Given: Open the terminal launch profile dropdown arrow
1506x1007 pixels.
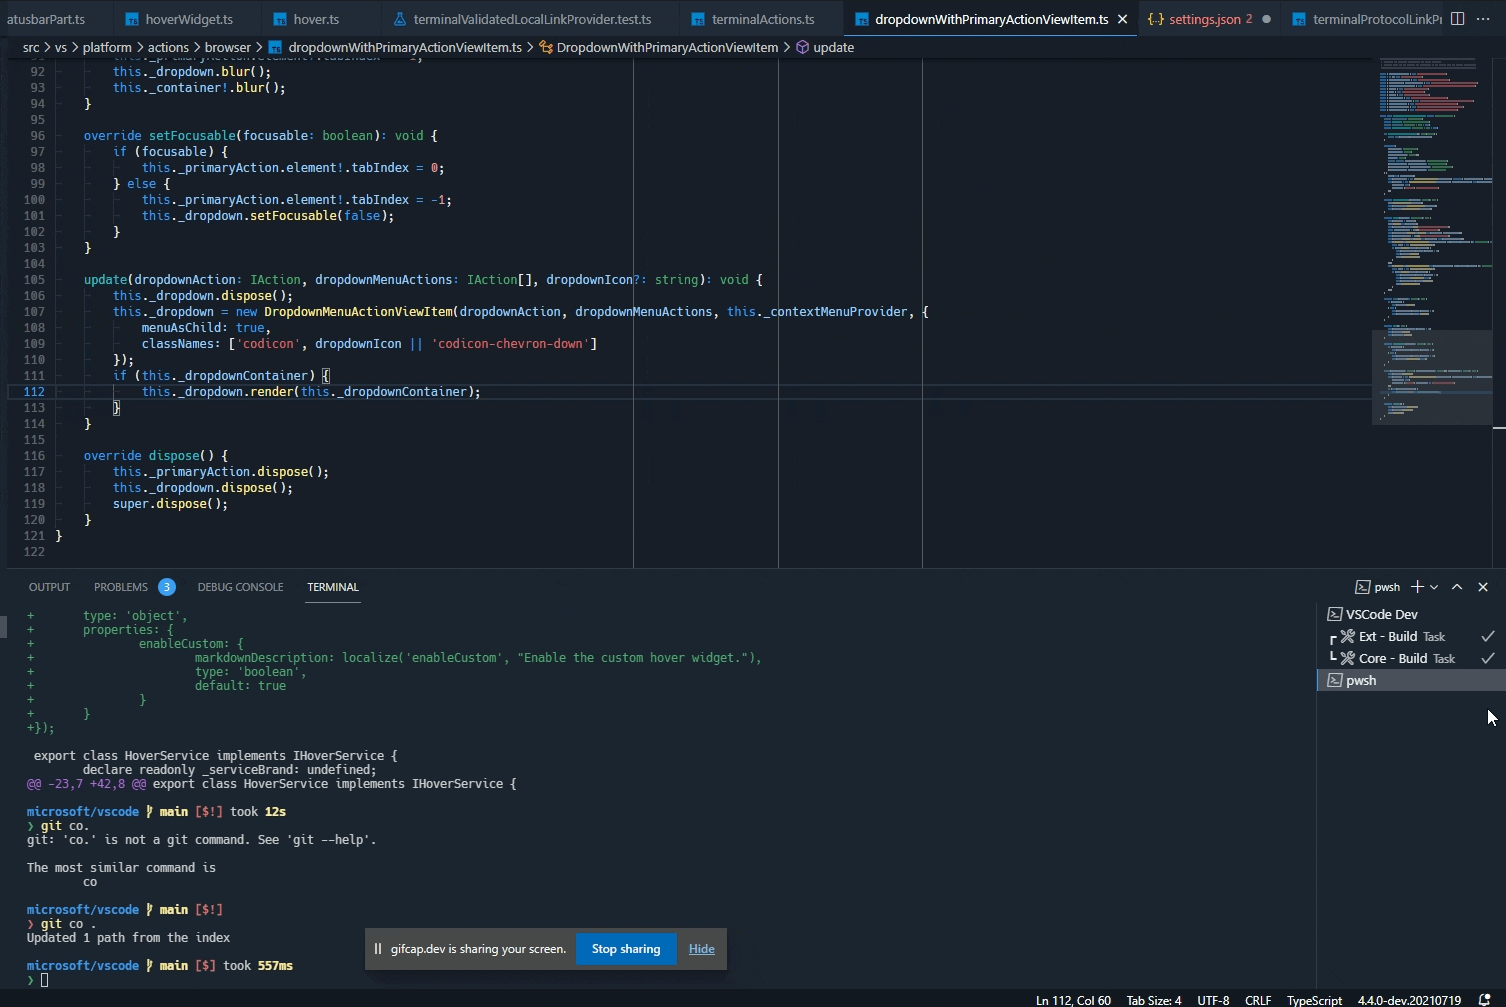Looking at the screenshot, I should coord(1434,587).
